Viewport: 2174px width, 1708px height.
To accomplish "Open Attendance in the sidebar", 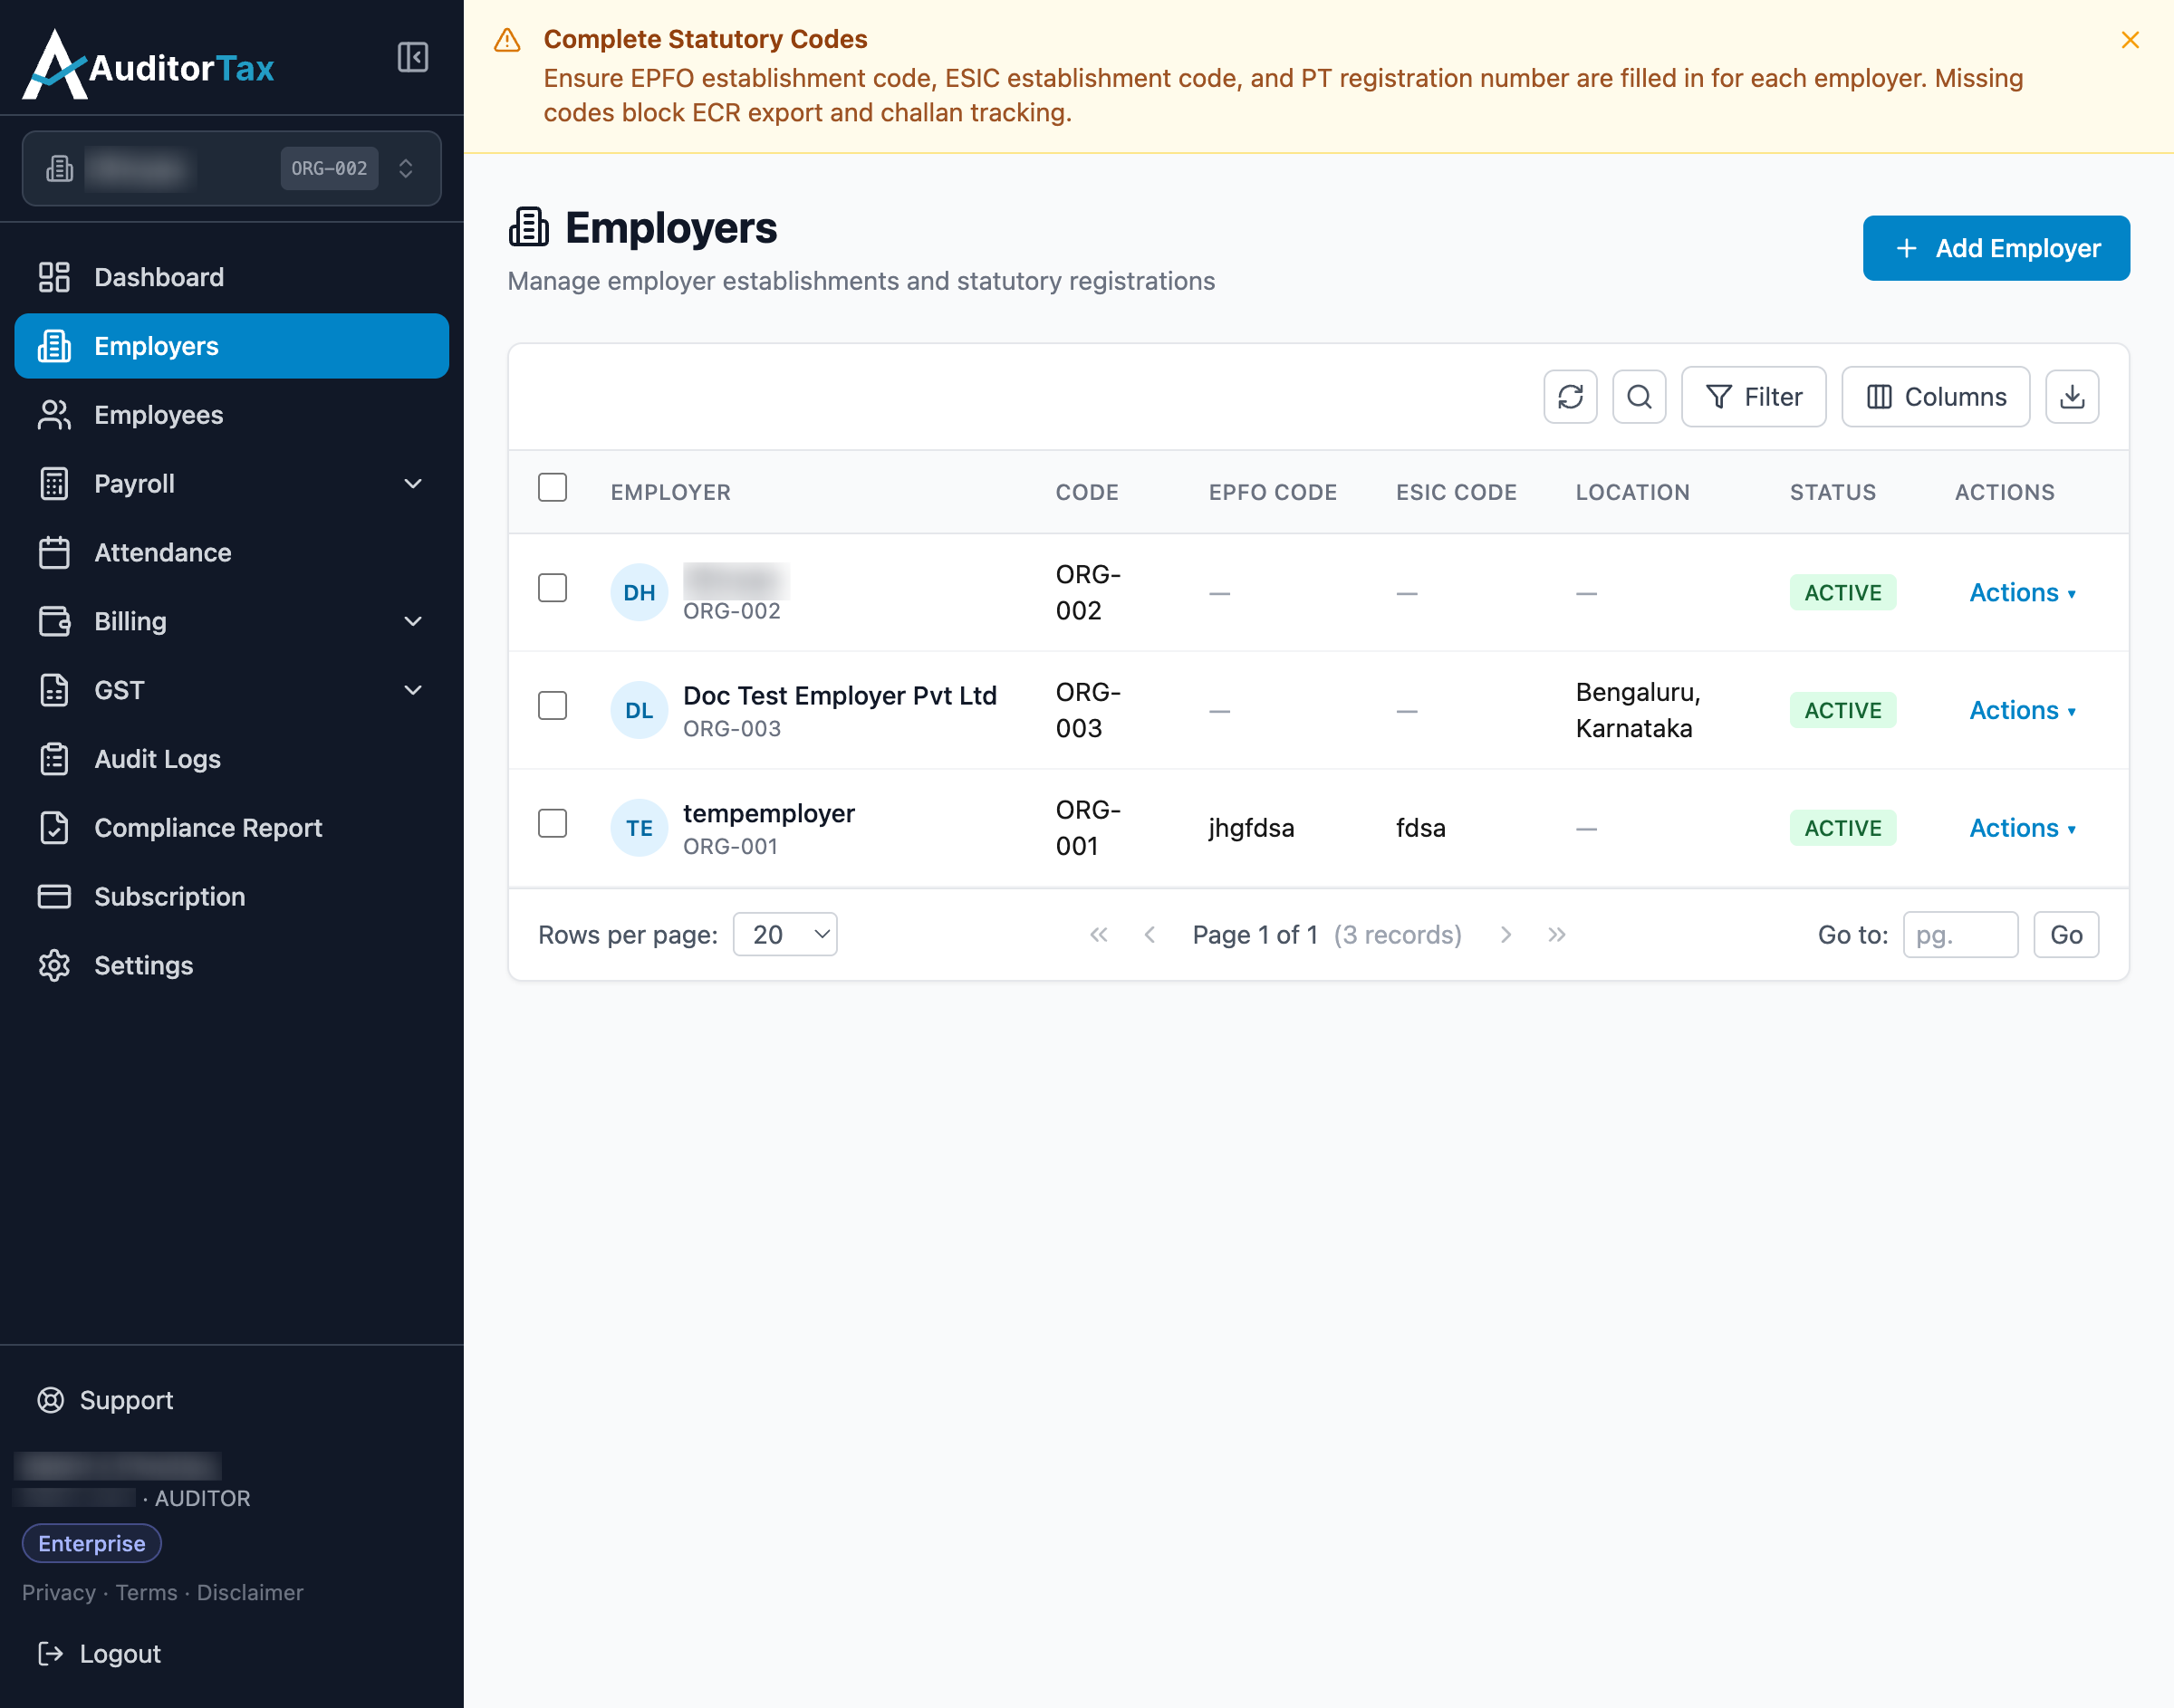I will coord(232,552).
